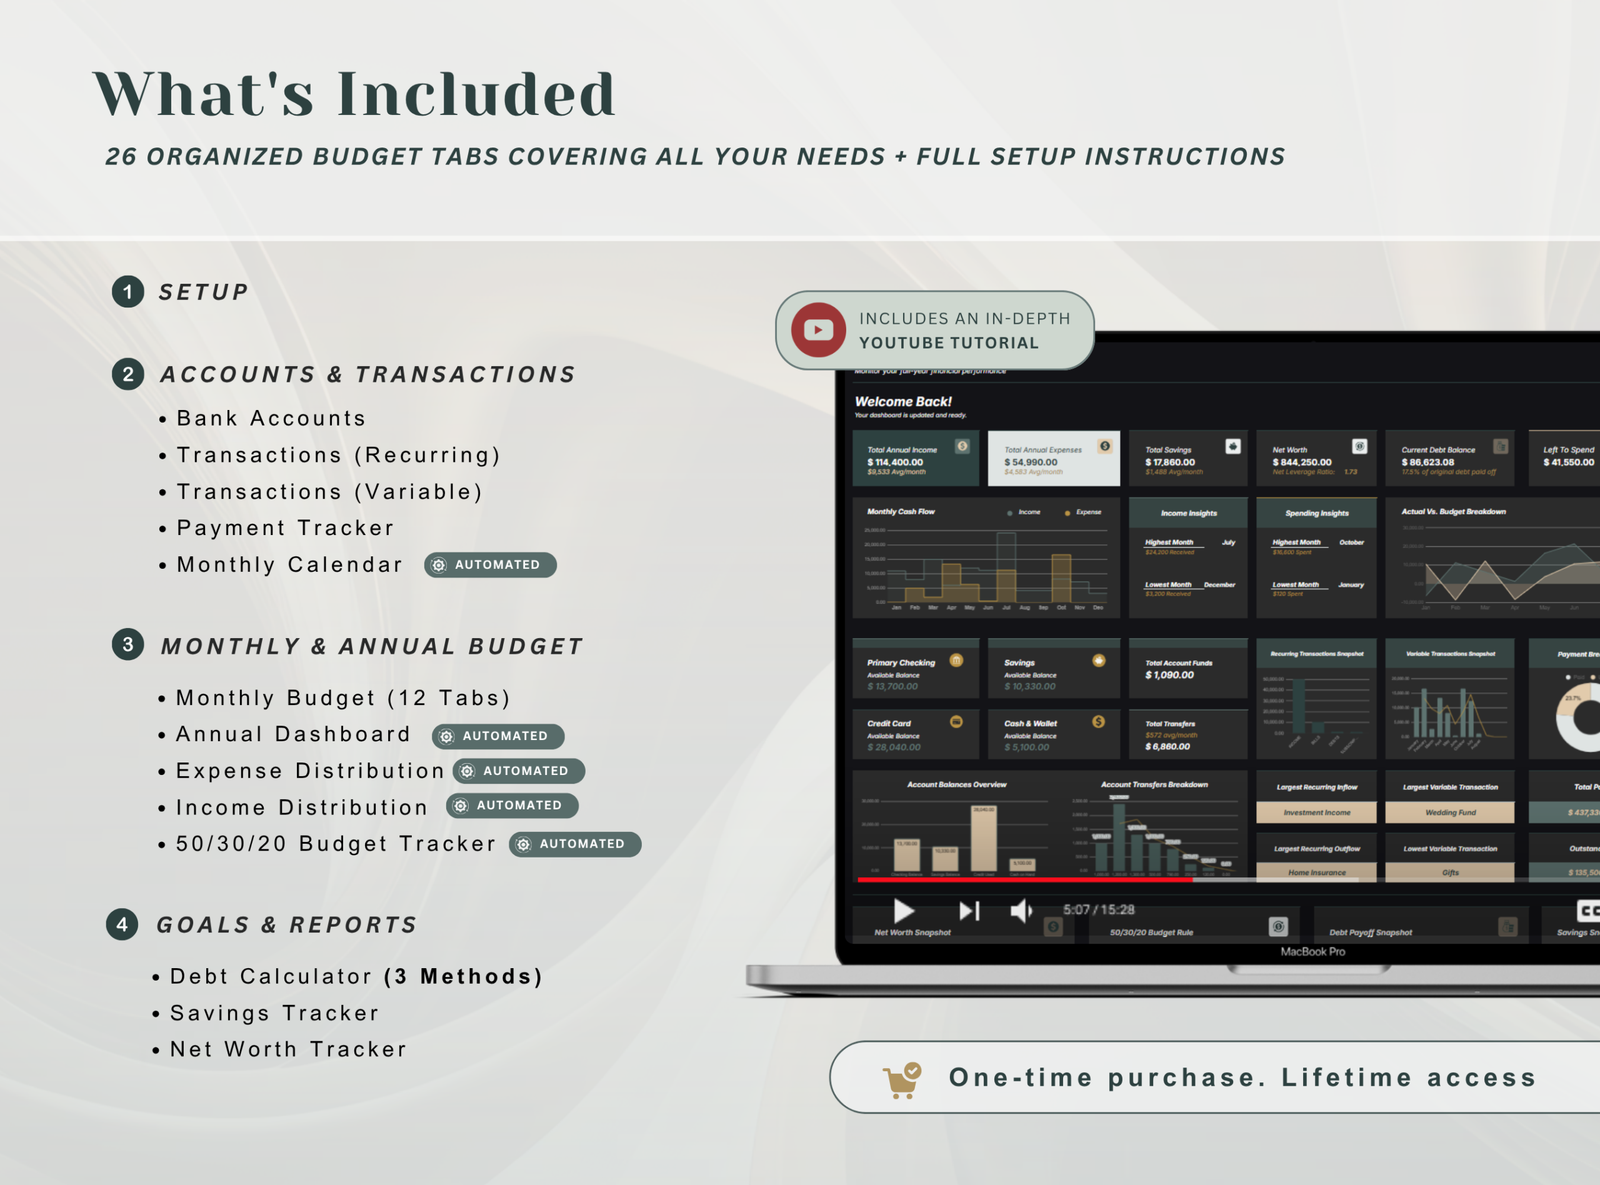Click the video time display 5:07 / 15:28

coord(1098,910)
